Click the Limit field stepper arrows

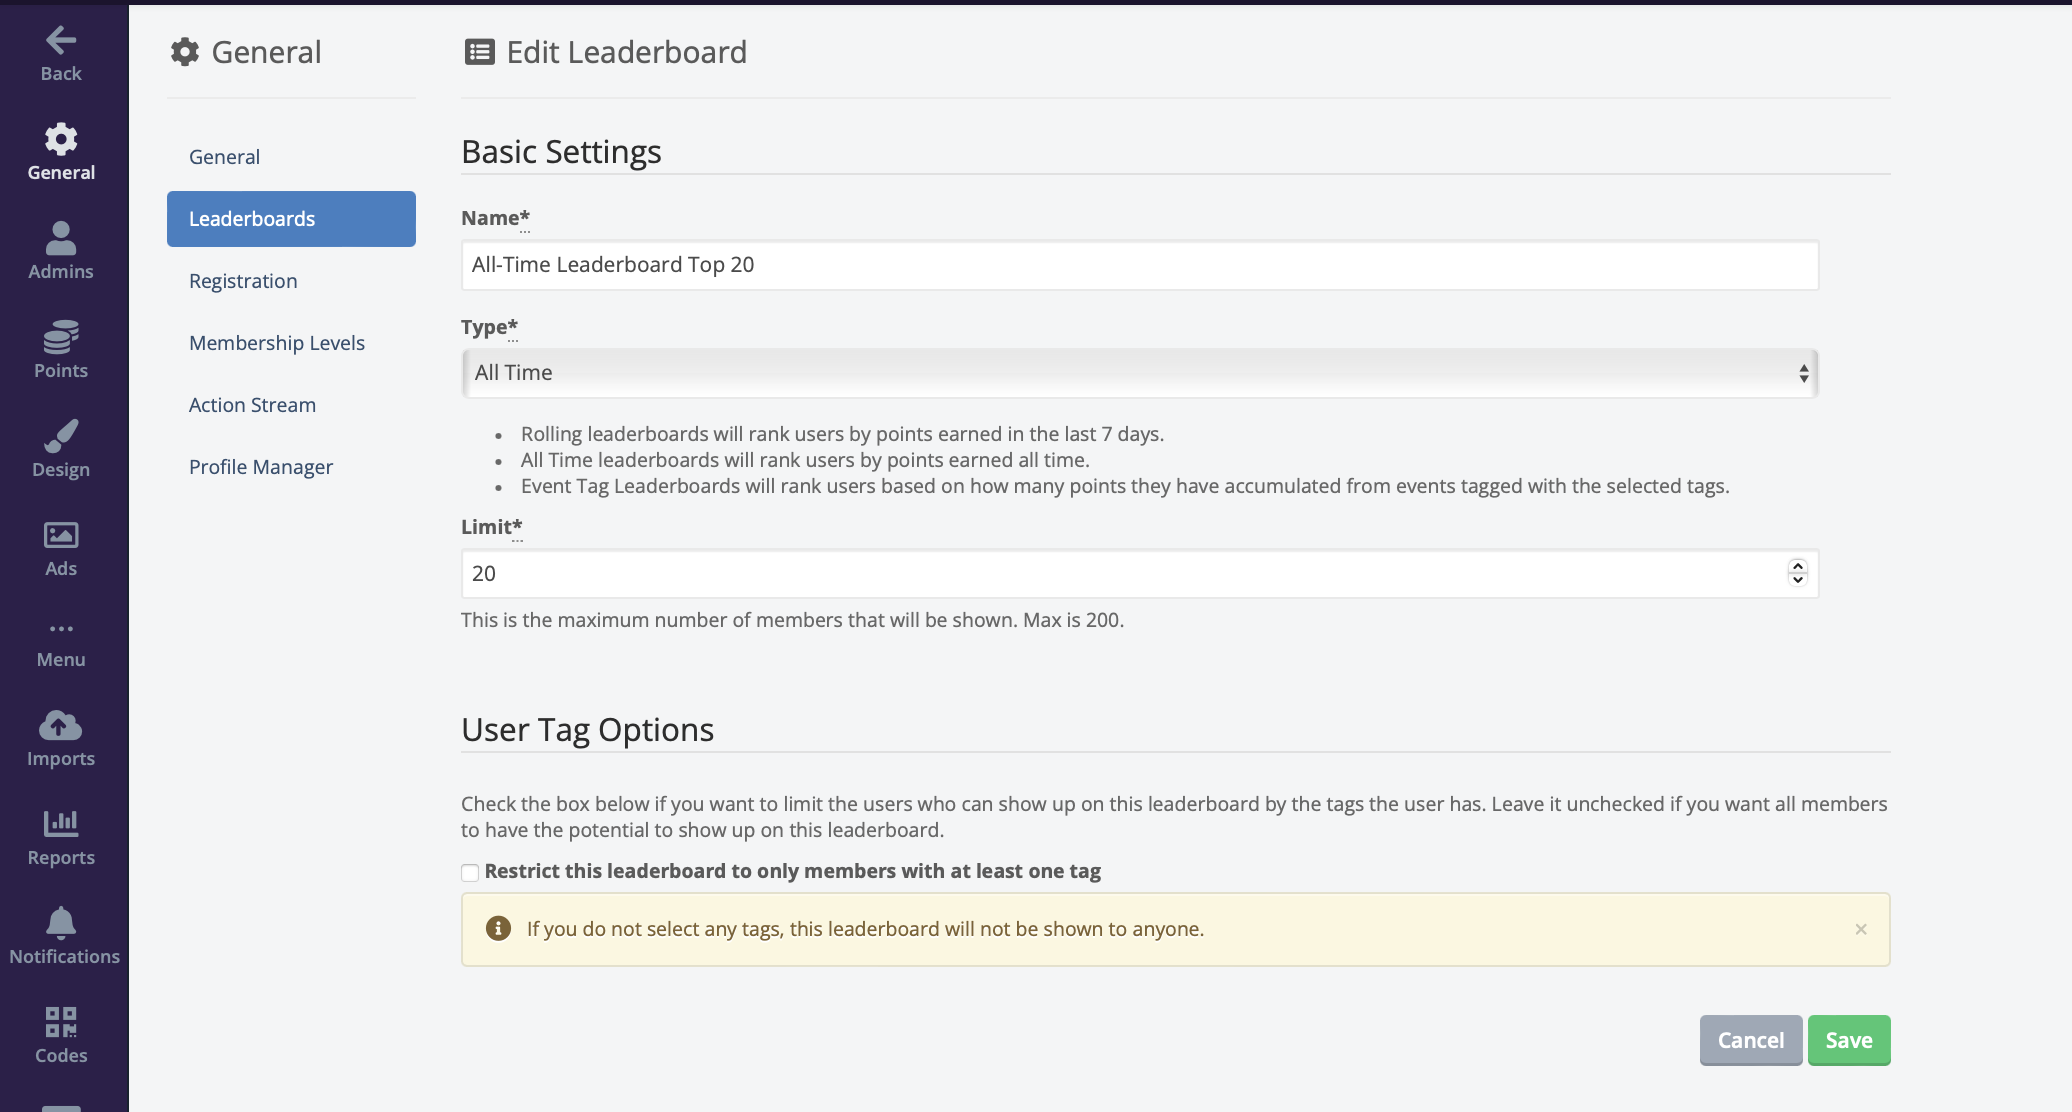(1797, 573)
